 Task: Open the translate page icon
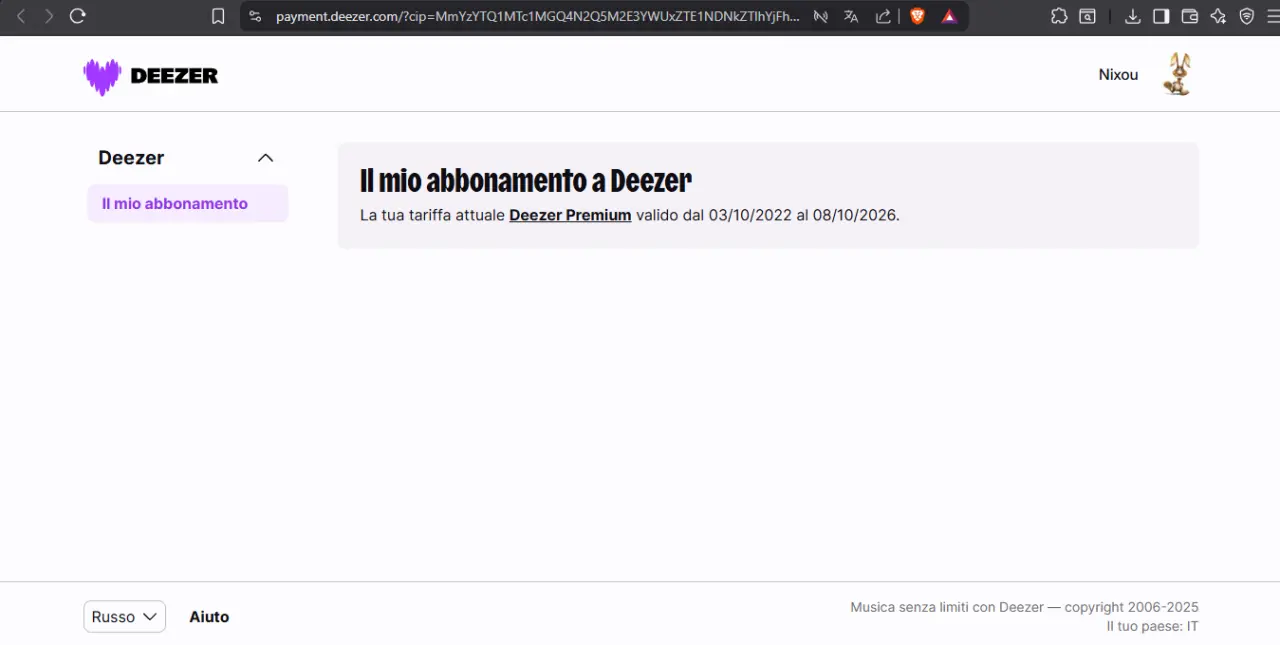tap(851, 16)
